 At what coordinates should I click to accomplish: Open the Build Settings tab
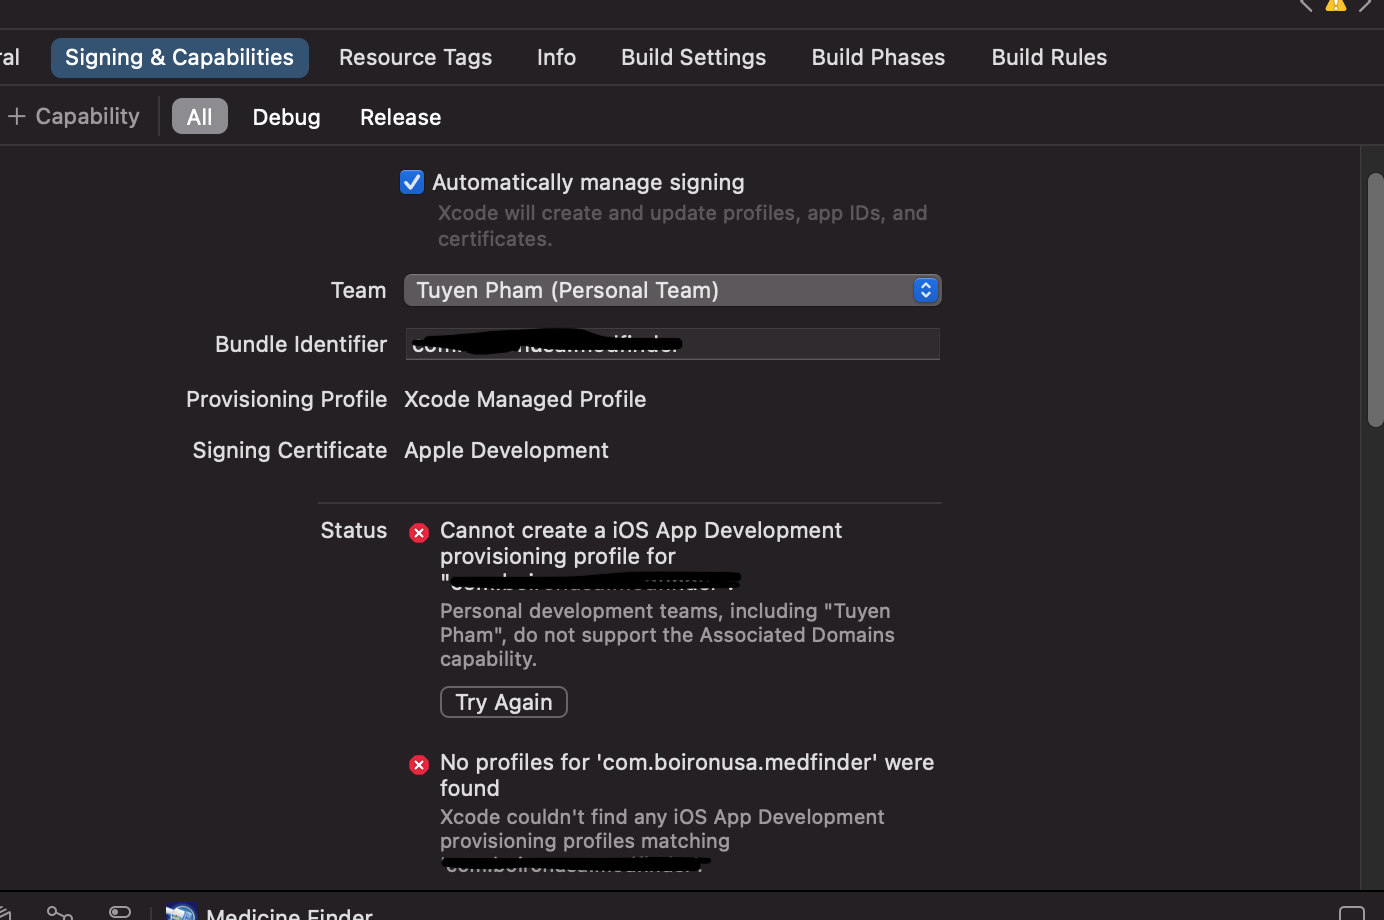(x=693, y=58)
